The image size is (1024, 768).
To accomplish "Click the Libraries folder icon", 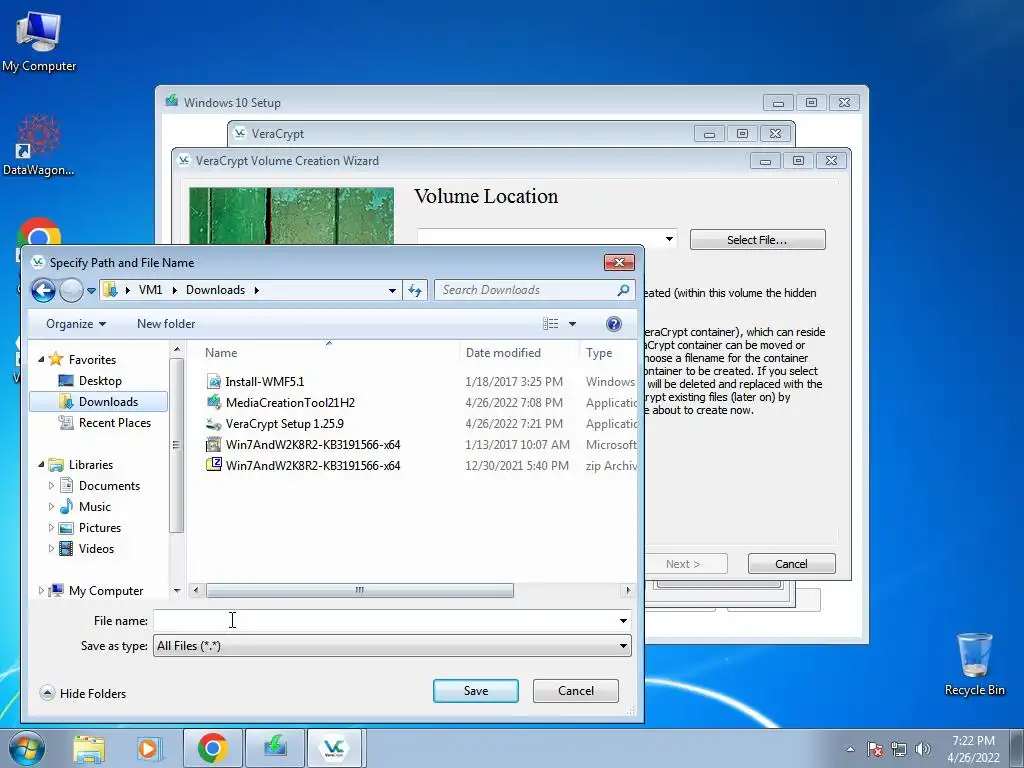I will pos(56,464).
